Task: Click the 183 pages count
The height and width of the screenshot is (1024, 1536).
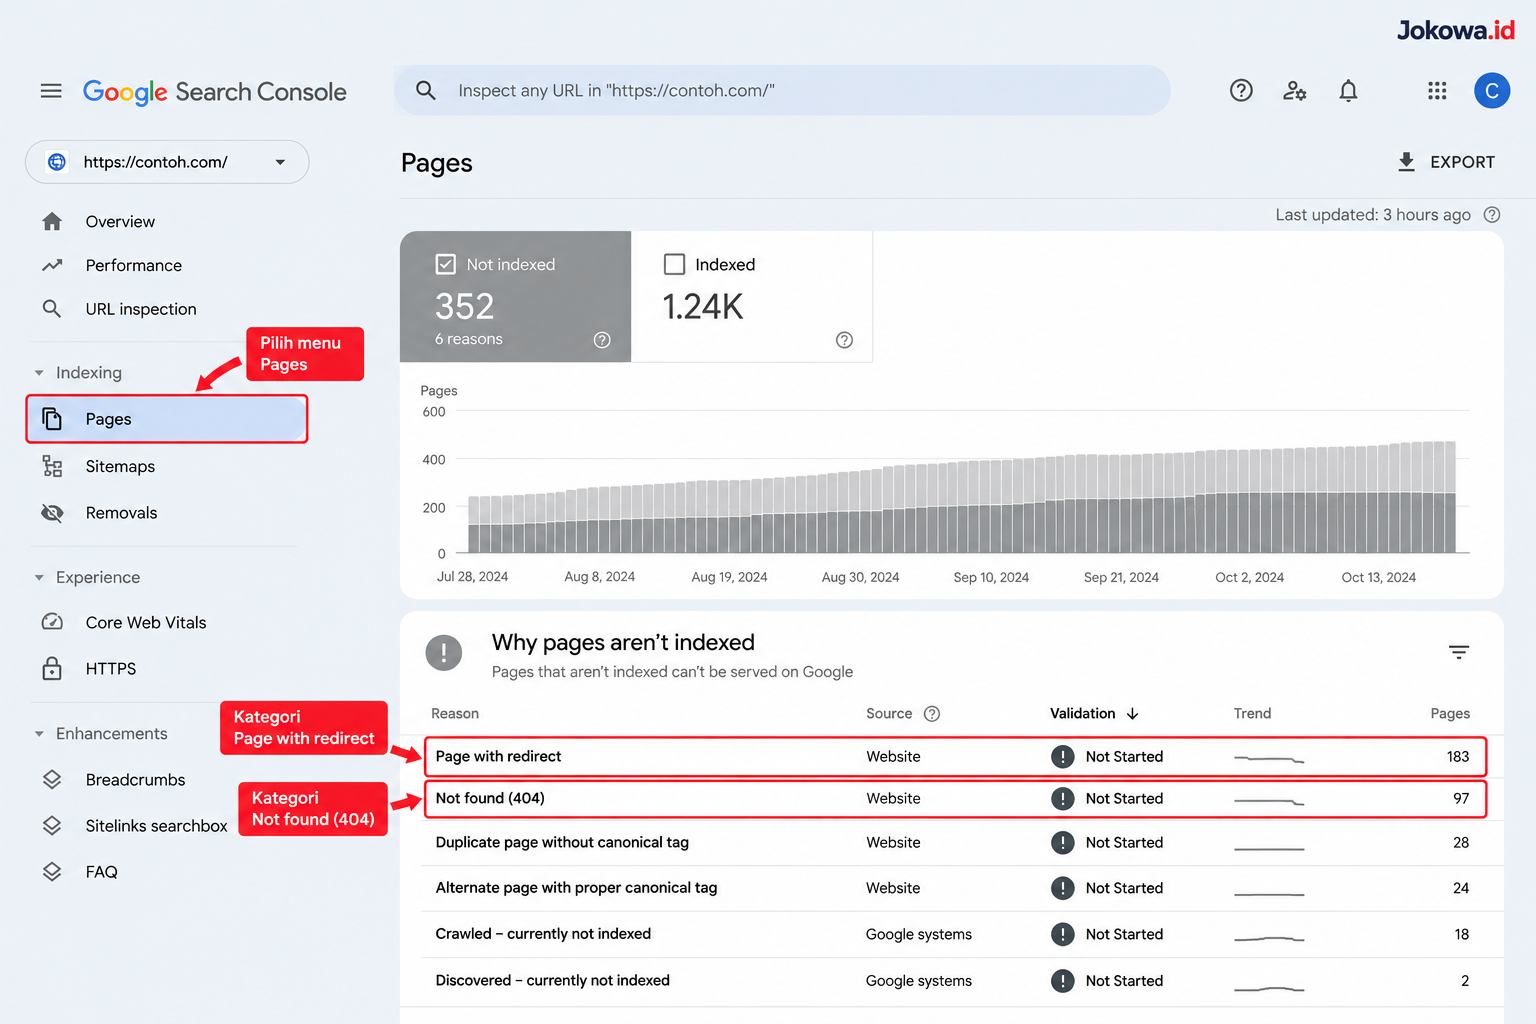Action: coord(1458,757)
